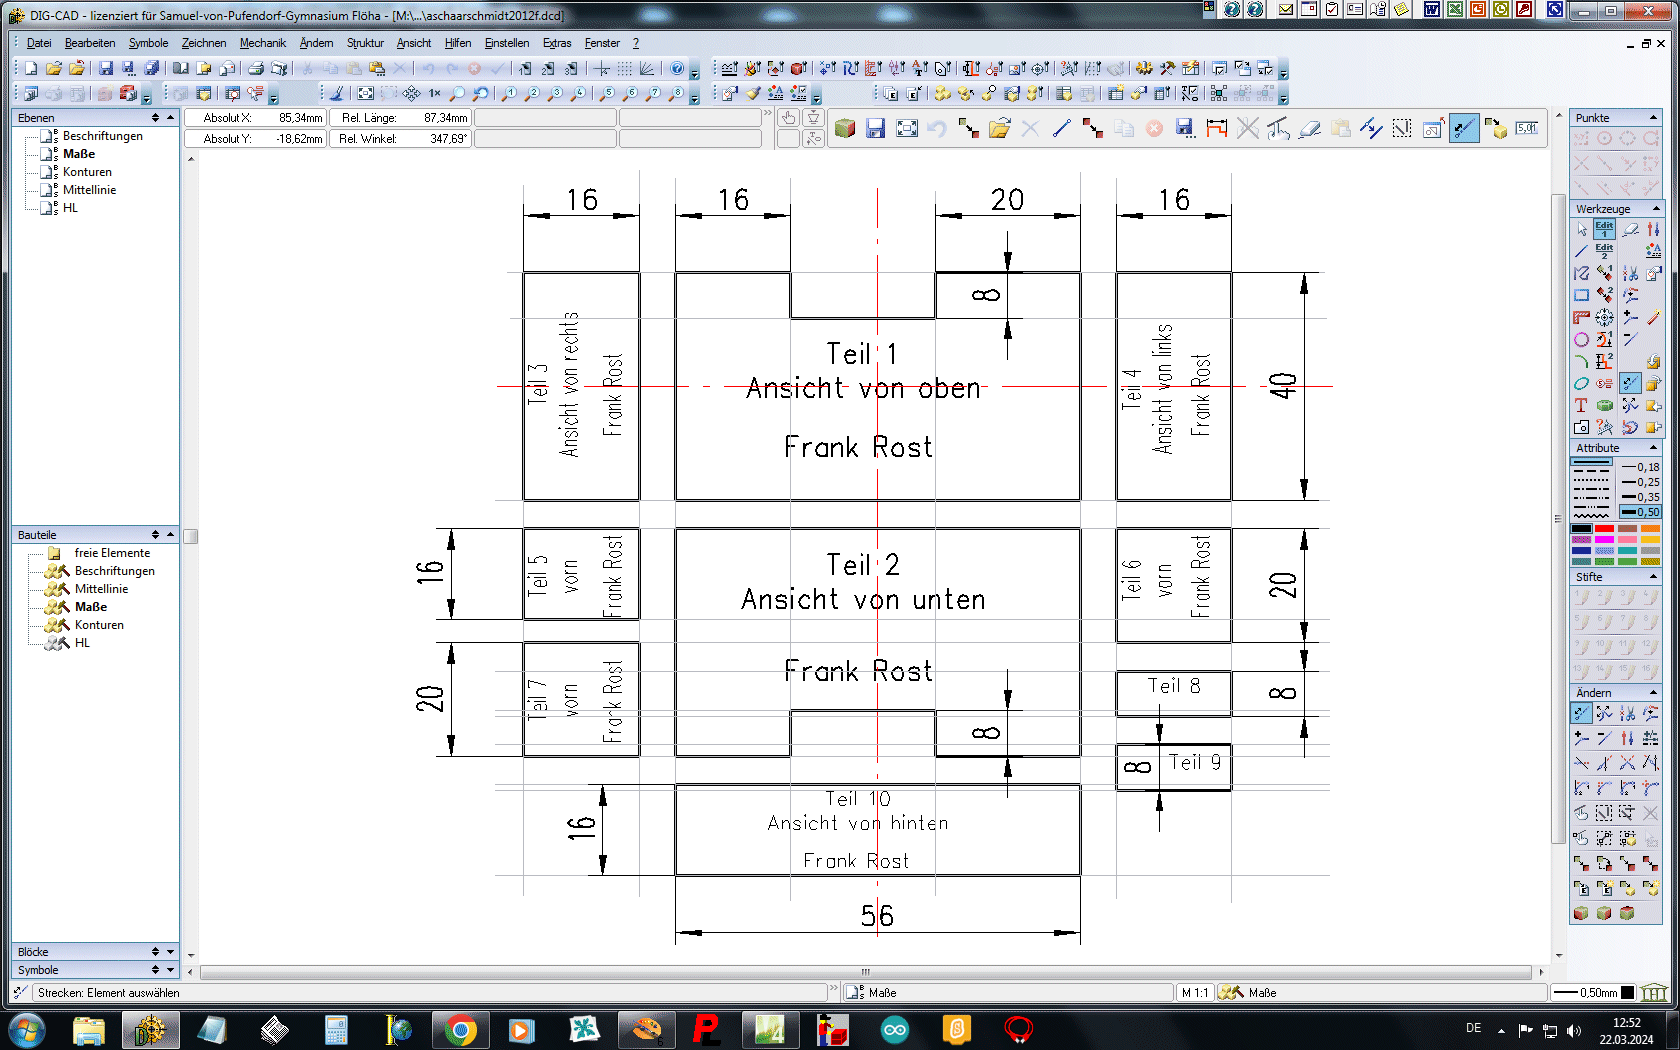
Task: Select the 0,25 line width
Action: (1641, 482)
